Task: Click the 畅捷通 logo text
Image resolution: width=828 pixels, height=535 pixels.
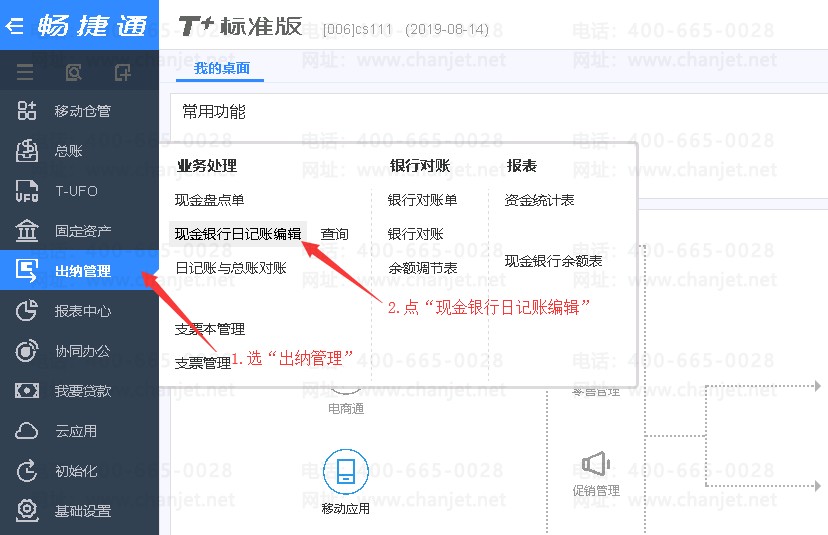Action: (92, 25)
